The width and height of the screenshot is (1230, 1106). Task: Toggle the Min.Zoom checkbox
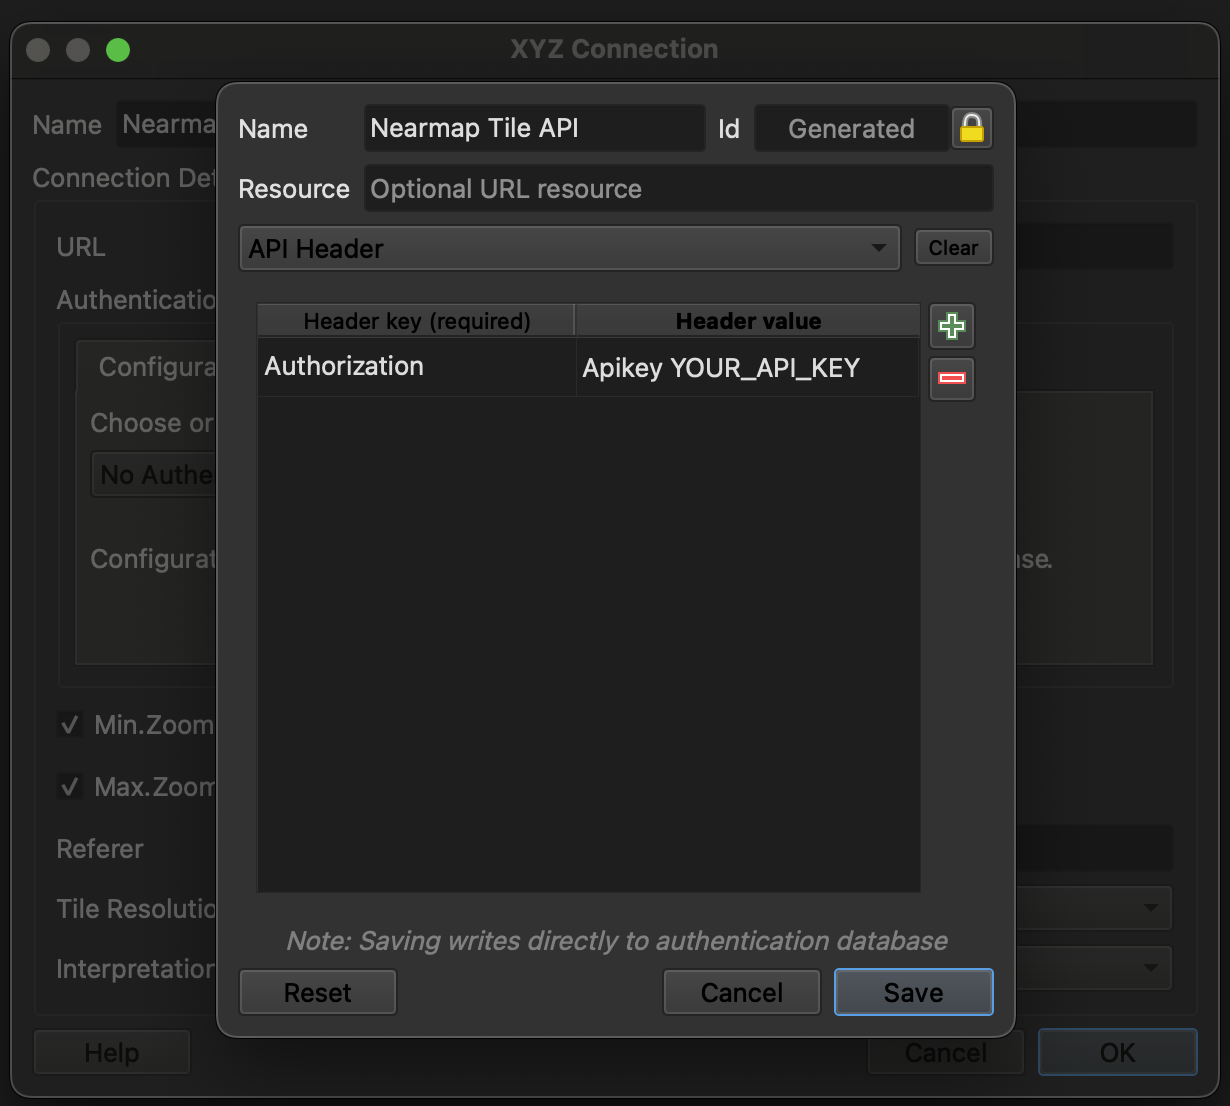coord(70,724)
